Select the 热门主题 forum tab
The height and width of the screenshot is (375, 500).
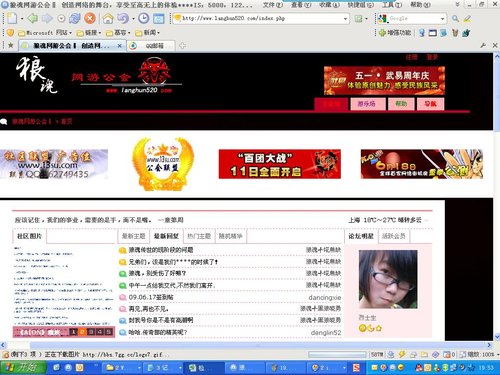(x=199, y=236)
